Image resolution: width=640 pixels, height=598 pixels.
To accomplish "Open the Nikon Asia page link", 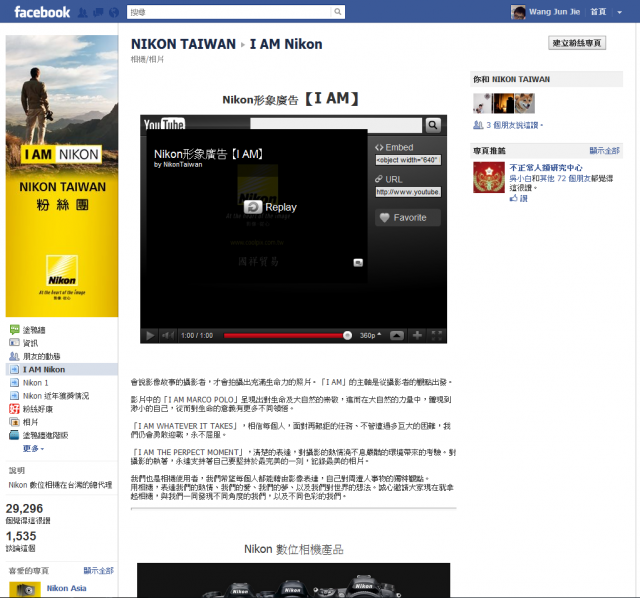I will [67, 588].
